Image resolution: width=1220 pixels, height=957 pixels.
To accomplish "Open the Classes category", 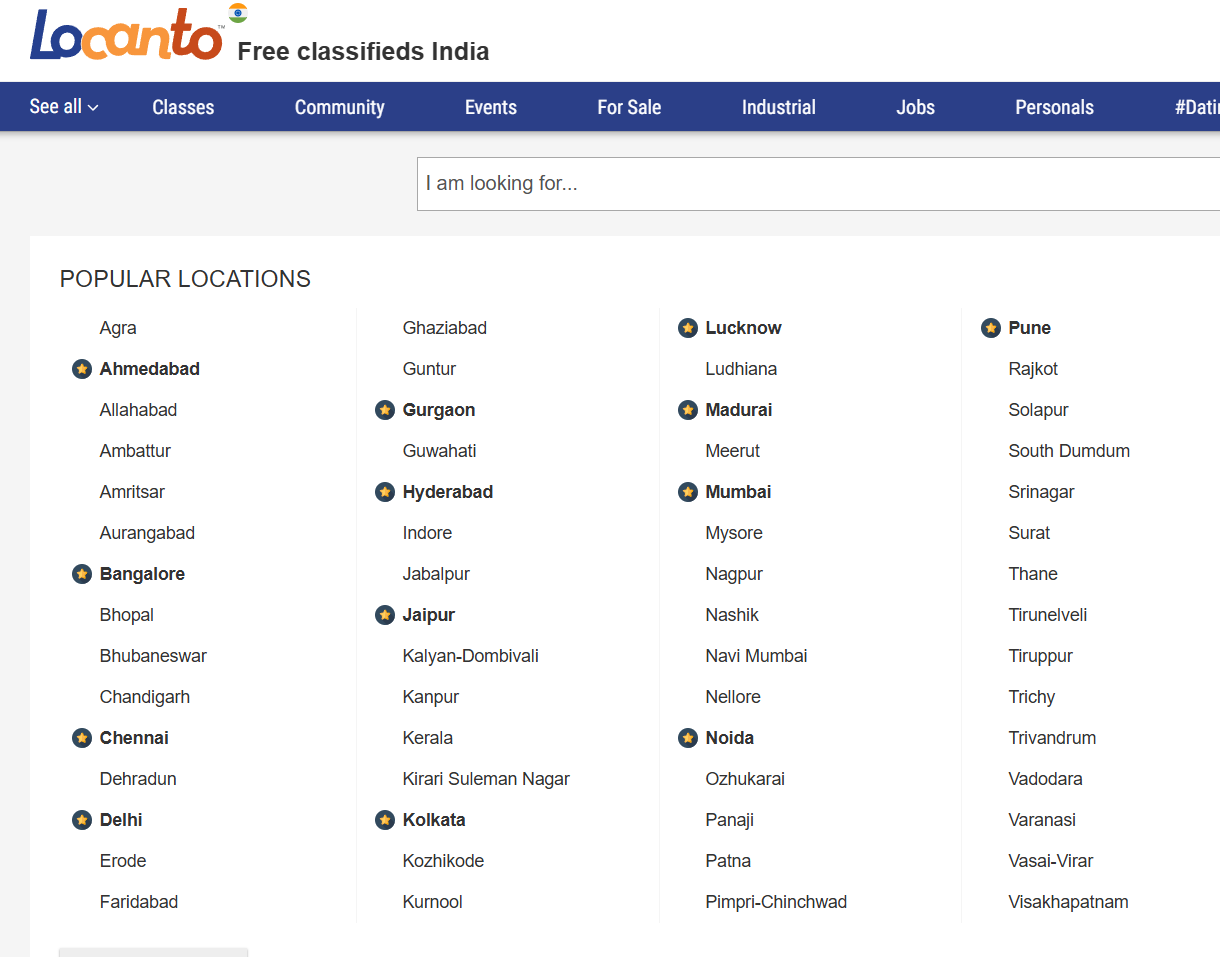I will pyautogui.click(x=183, y=107).
